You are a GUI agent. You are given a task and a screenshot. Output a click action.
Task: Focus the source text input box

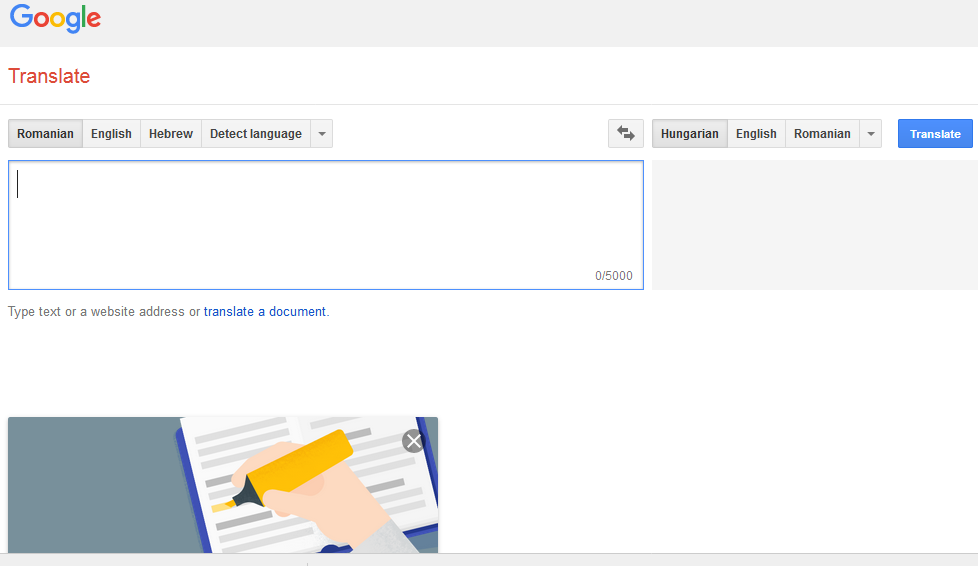(325, 220)
